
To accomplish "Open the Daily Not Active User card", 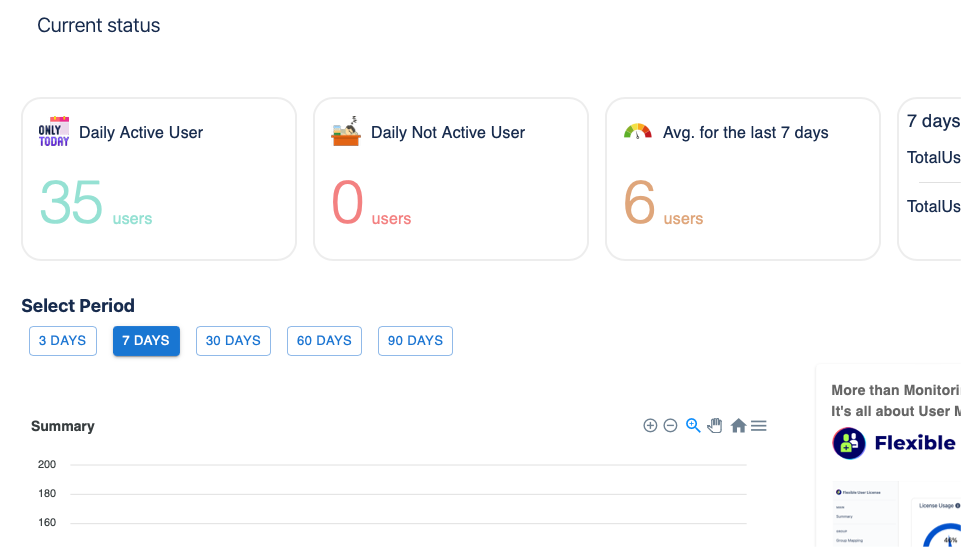I will point(451,179).
